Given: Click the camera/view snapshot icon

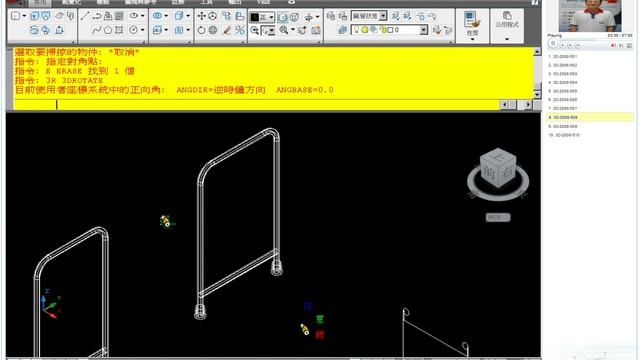Looking at the screenshot, I should tap(316, 30).
